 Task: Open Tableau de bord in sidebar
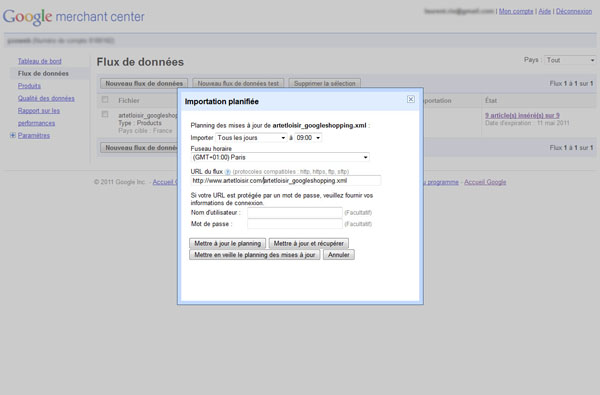pos(39,61)
